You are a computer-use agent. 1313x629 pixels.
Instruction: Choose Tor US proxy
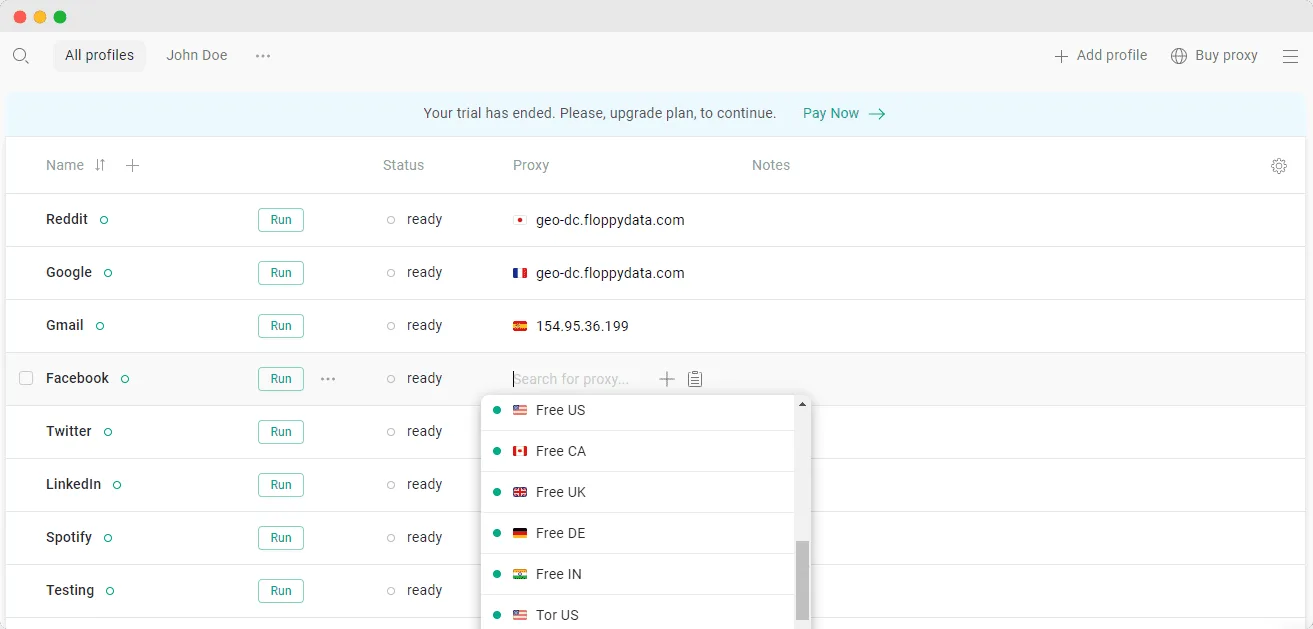point(638,613)
